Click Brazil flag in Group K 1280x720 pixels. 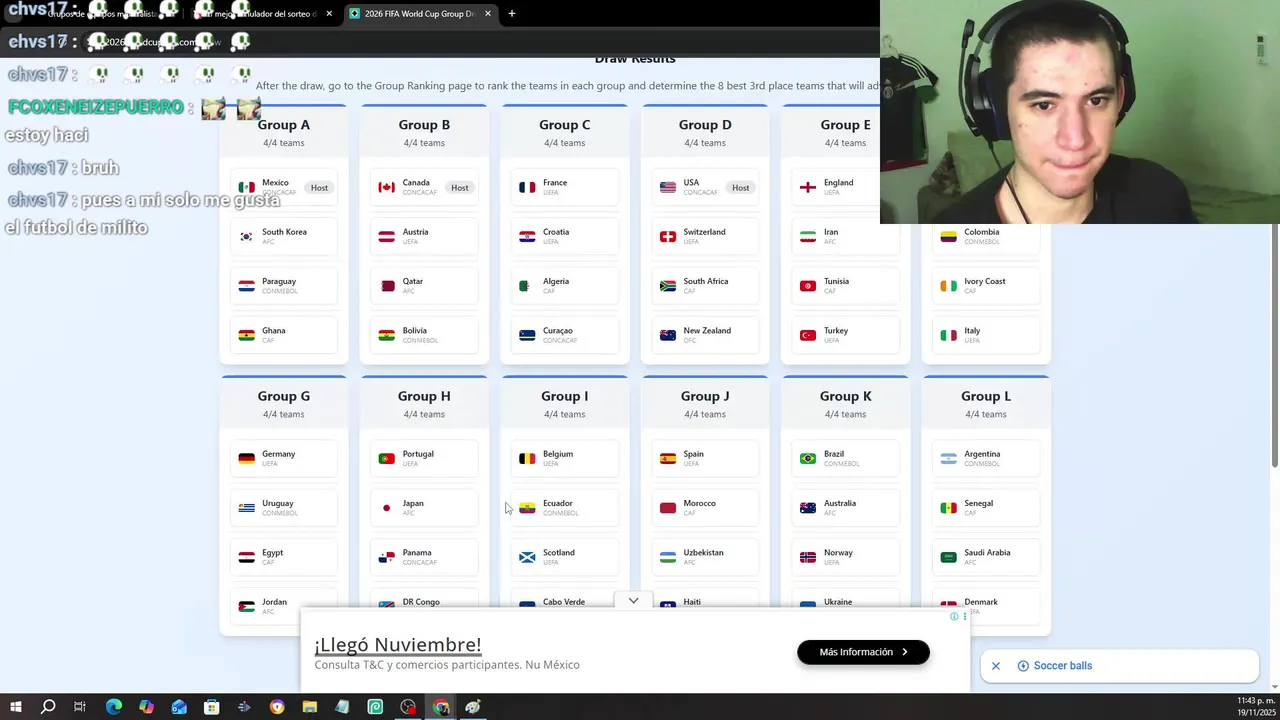click(808, 458)
